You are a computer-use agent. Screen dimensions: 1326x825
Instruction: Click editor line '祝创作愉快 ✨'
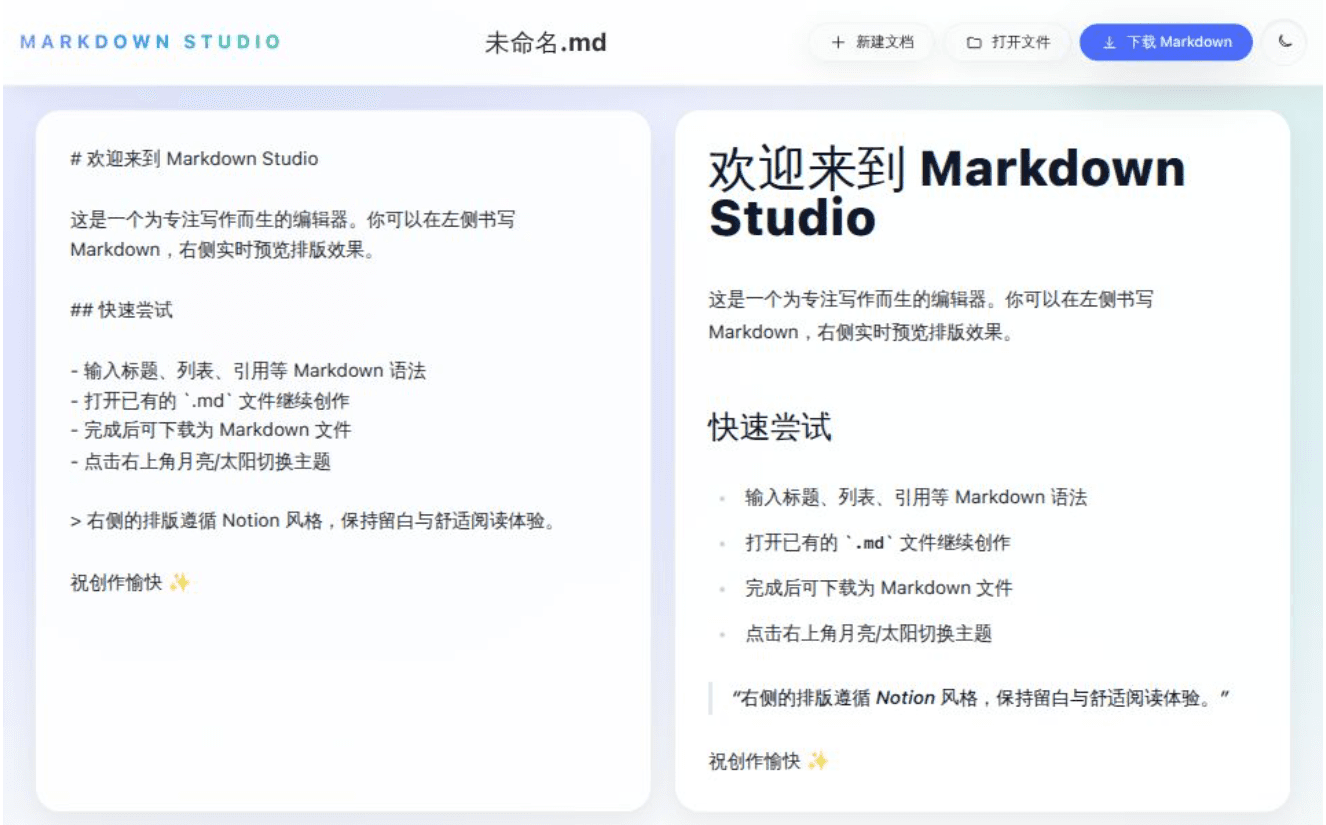[x=130, y=582]
